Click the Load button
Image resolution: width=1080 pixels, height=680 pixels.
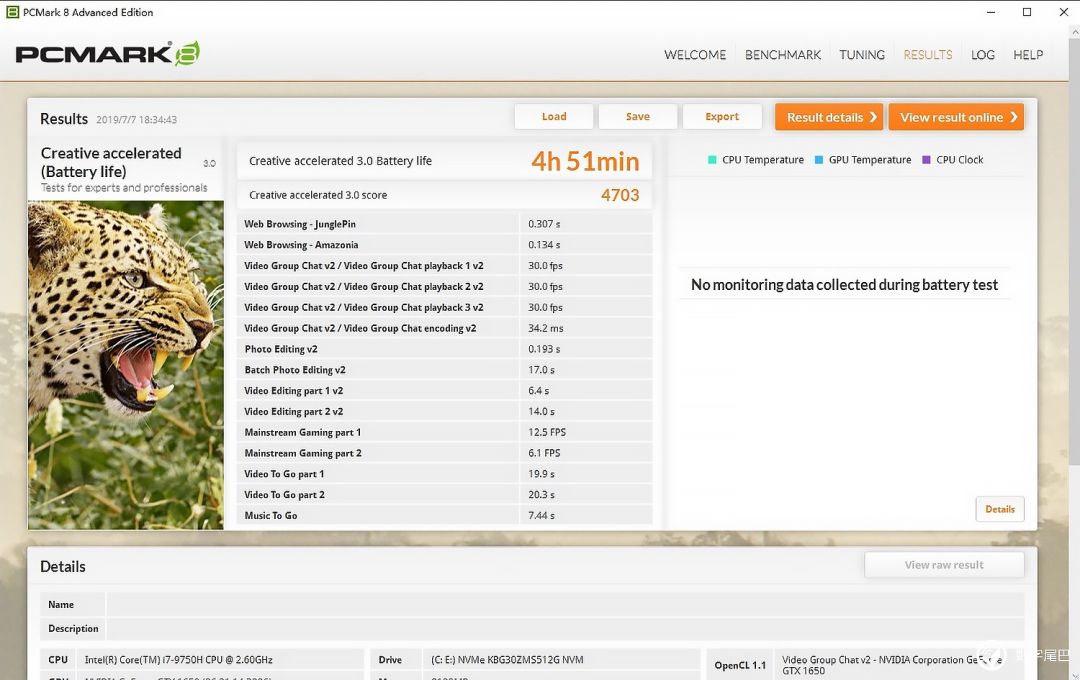click(554, 117)
